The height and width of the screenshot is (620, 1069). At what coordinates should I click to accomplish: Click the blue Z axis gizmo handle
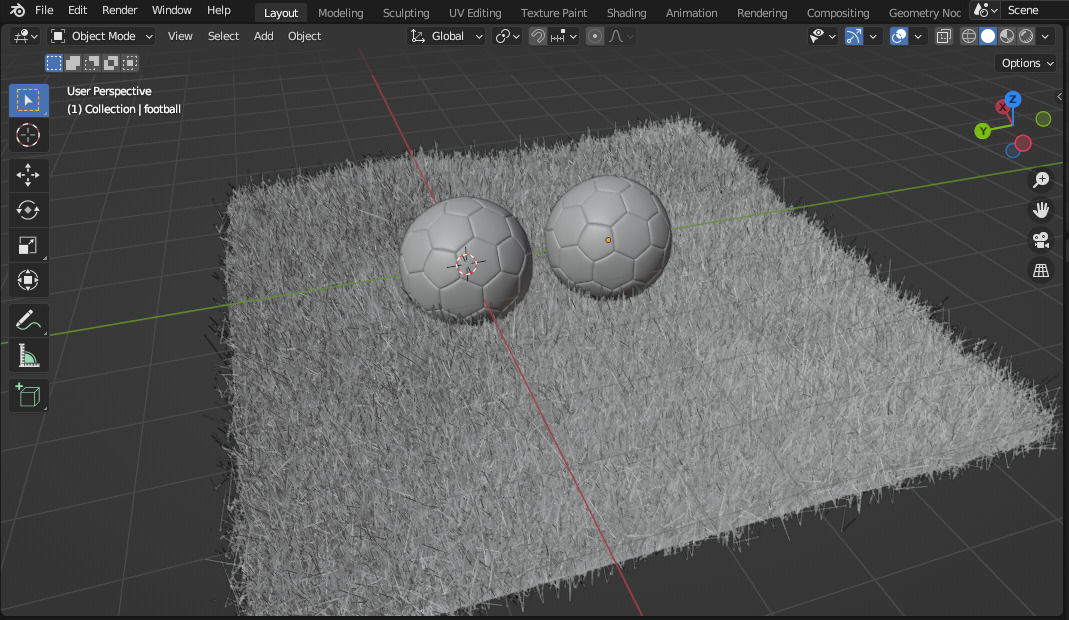[1013, 100]
